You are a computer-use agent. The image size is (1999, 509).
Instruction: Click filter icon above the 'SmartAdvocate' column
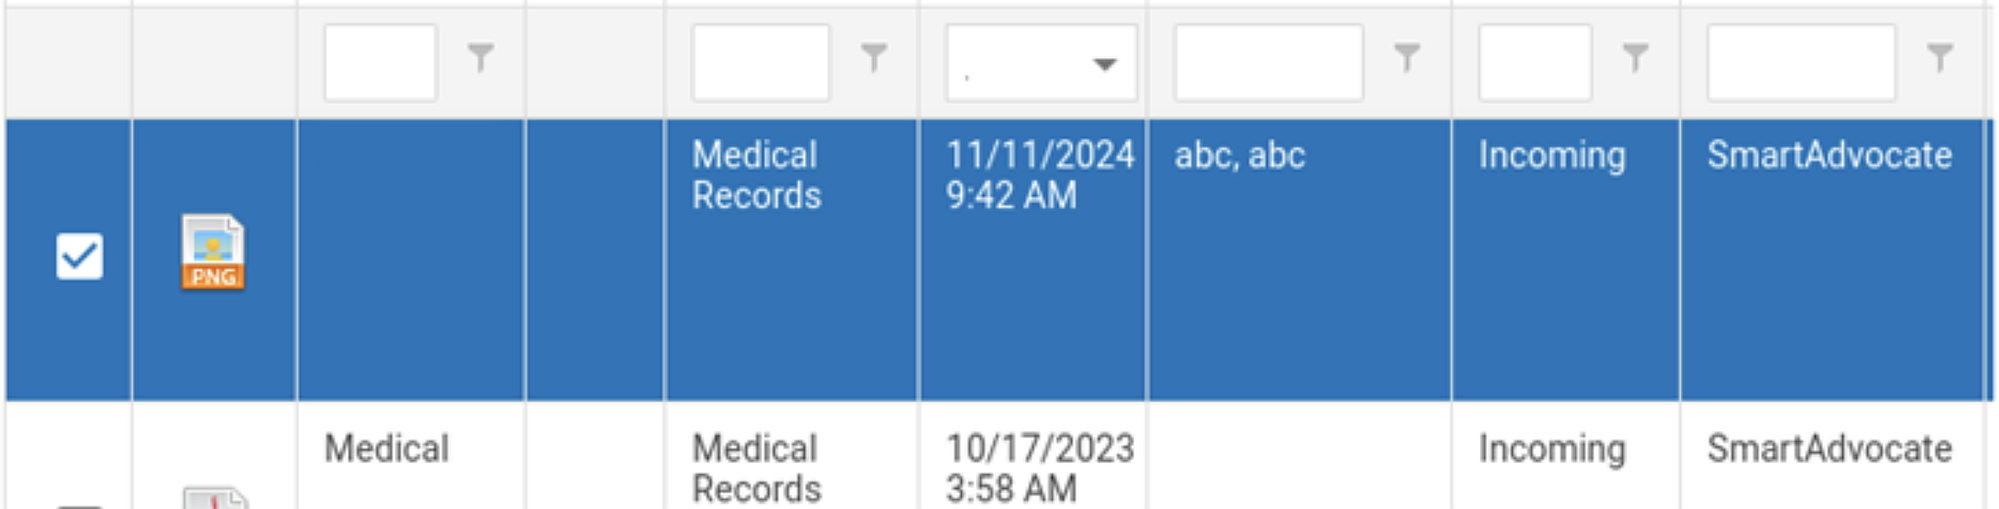pyautogui.click(x=1940, y=58)
